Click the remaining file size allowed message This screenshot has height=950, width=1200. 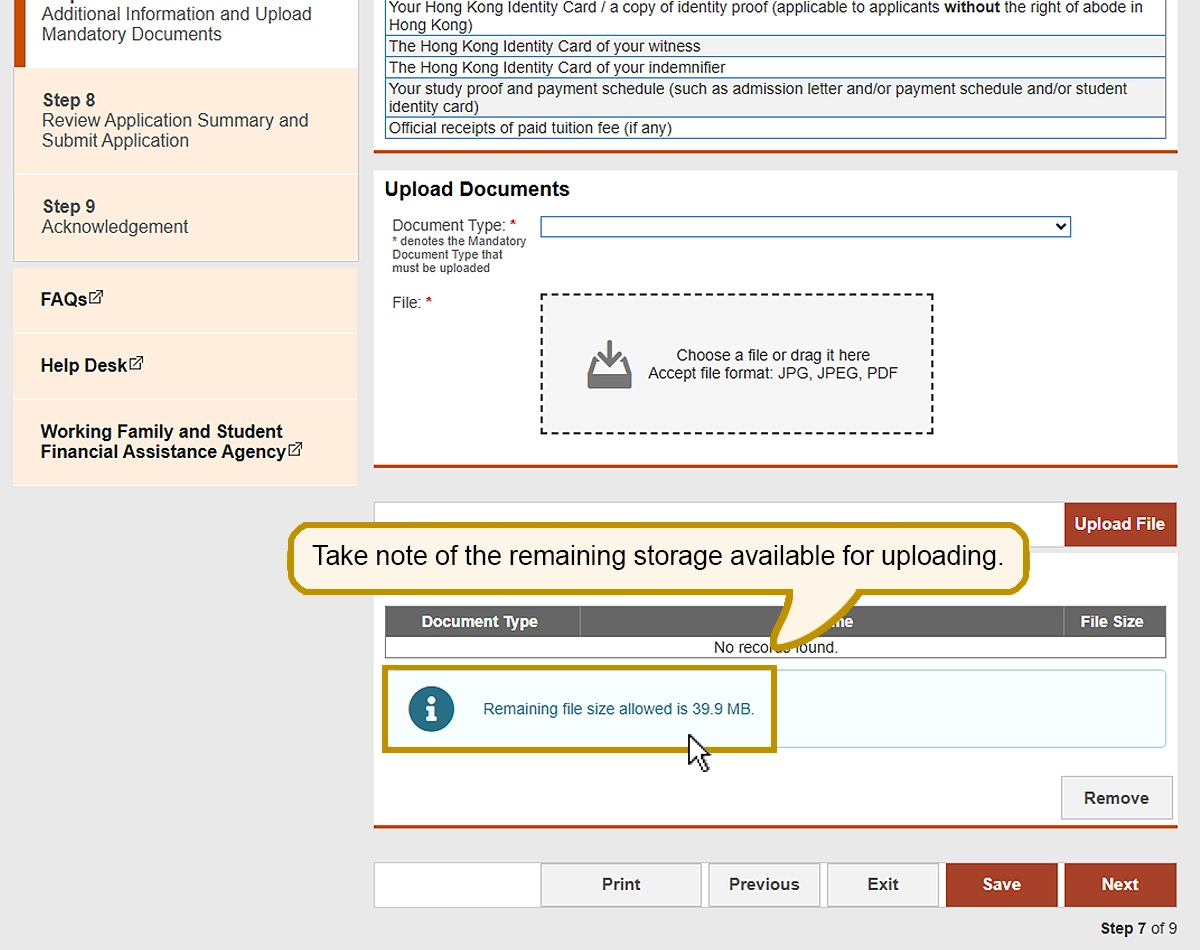[x=618, y=709]
